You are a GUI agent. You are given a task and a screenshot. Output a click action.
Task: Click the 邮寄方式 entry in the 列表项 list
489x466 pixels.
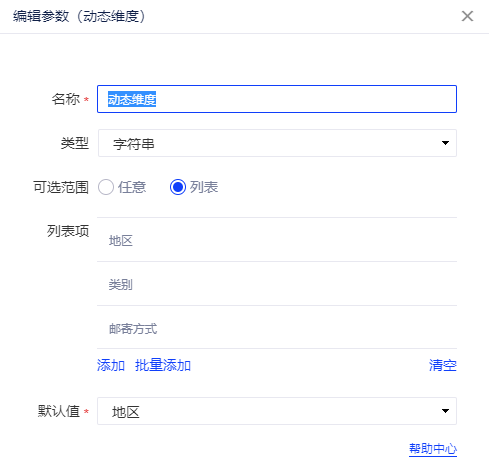(277, 328)
